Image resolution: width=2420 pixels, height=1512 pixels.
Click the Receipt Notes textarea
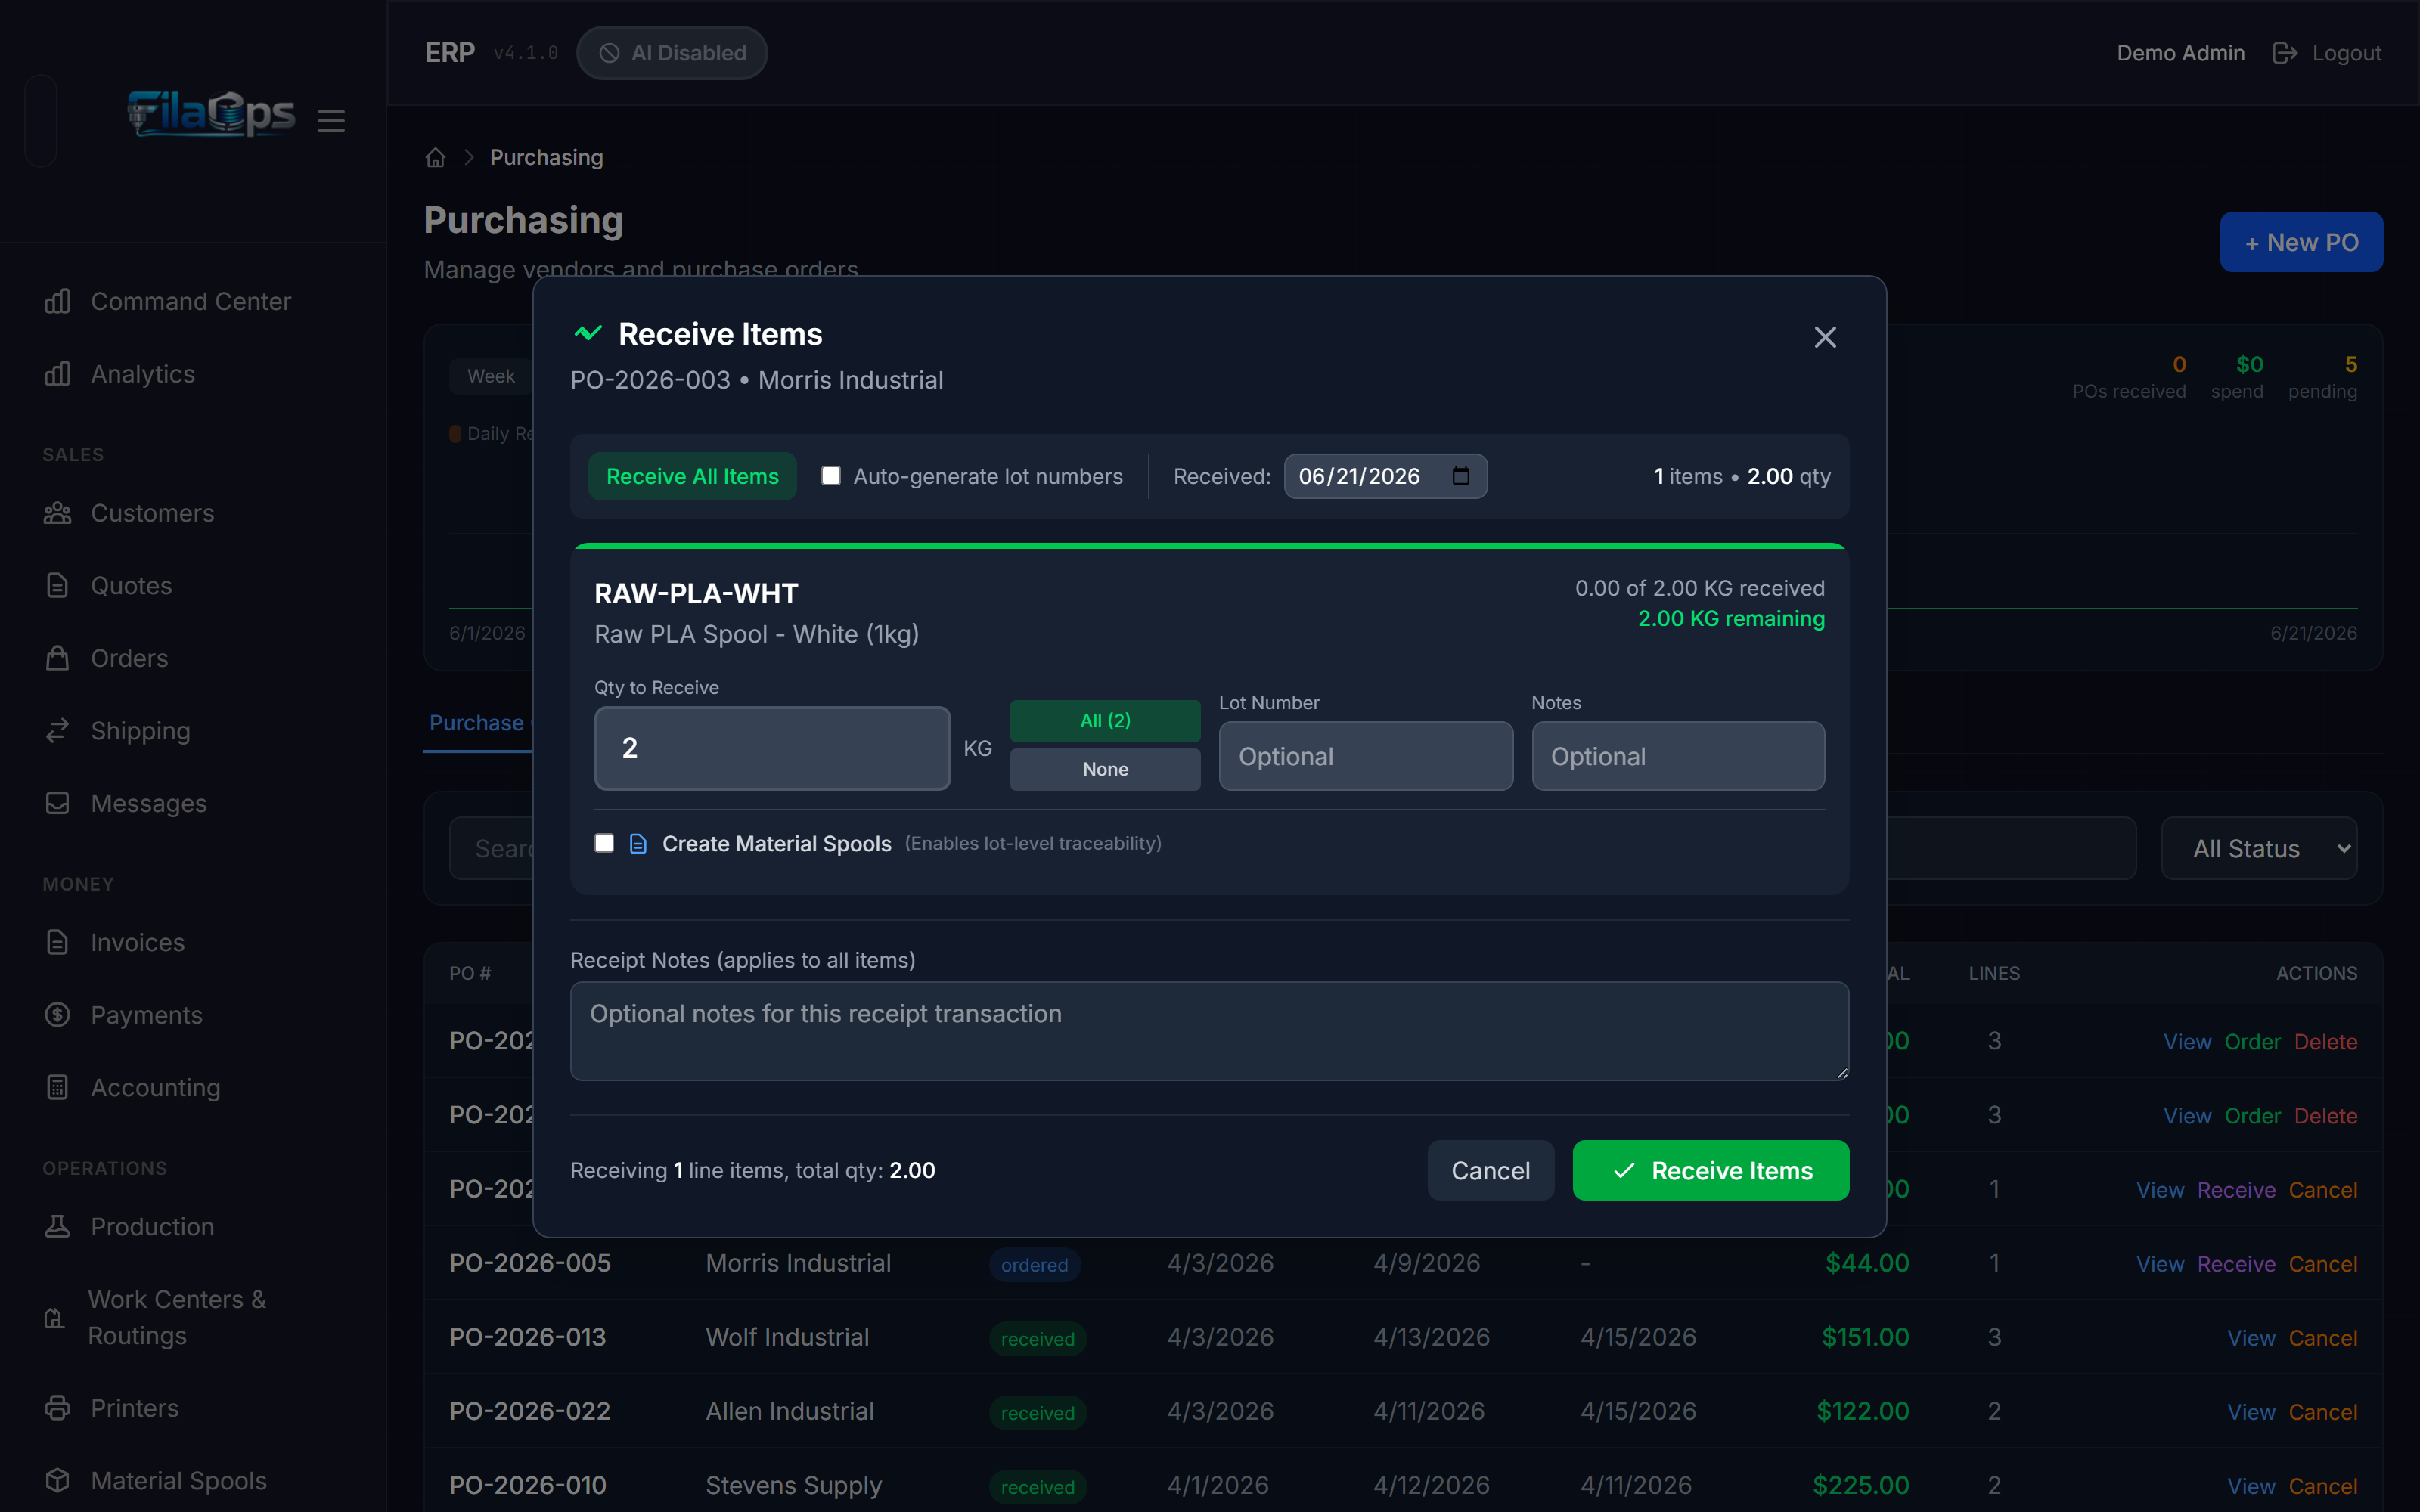coord(1209,1030)
